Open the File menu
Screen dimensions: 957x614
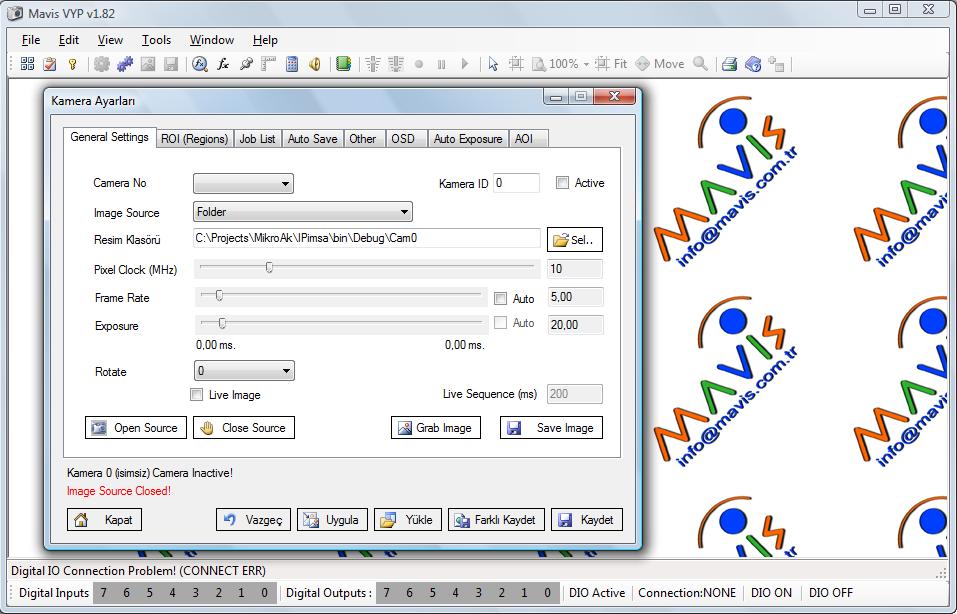(31, 40)
